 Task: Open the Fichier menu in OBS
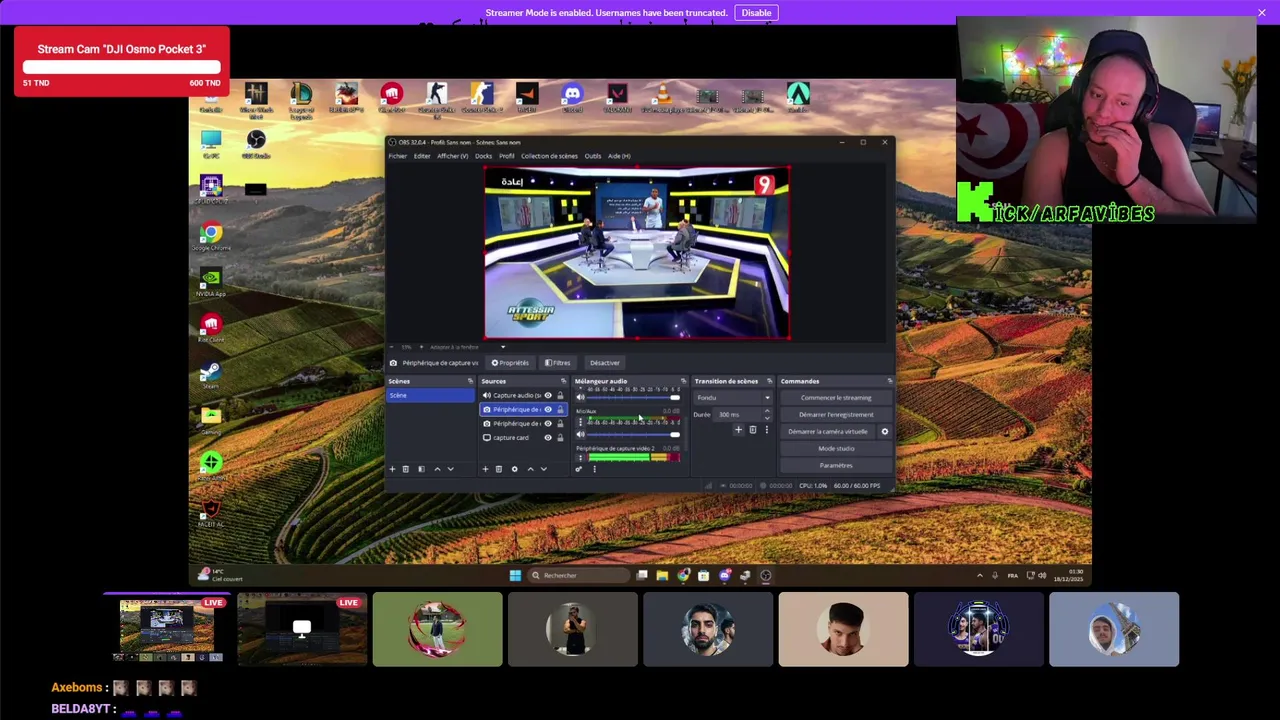[x=397, y=156]
